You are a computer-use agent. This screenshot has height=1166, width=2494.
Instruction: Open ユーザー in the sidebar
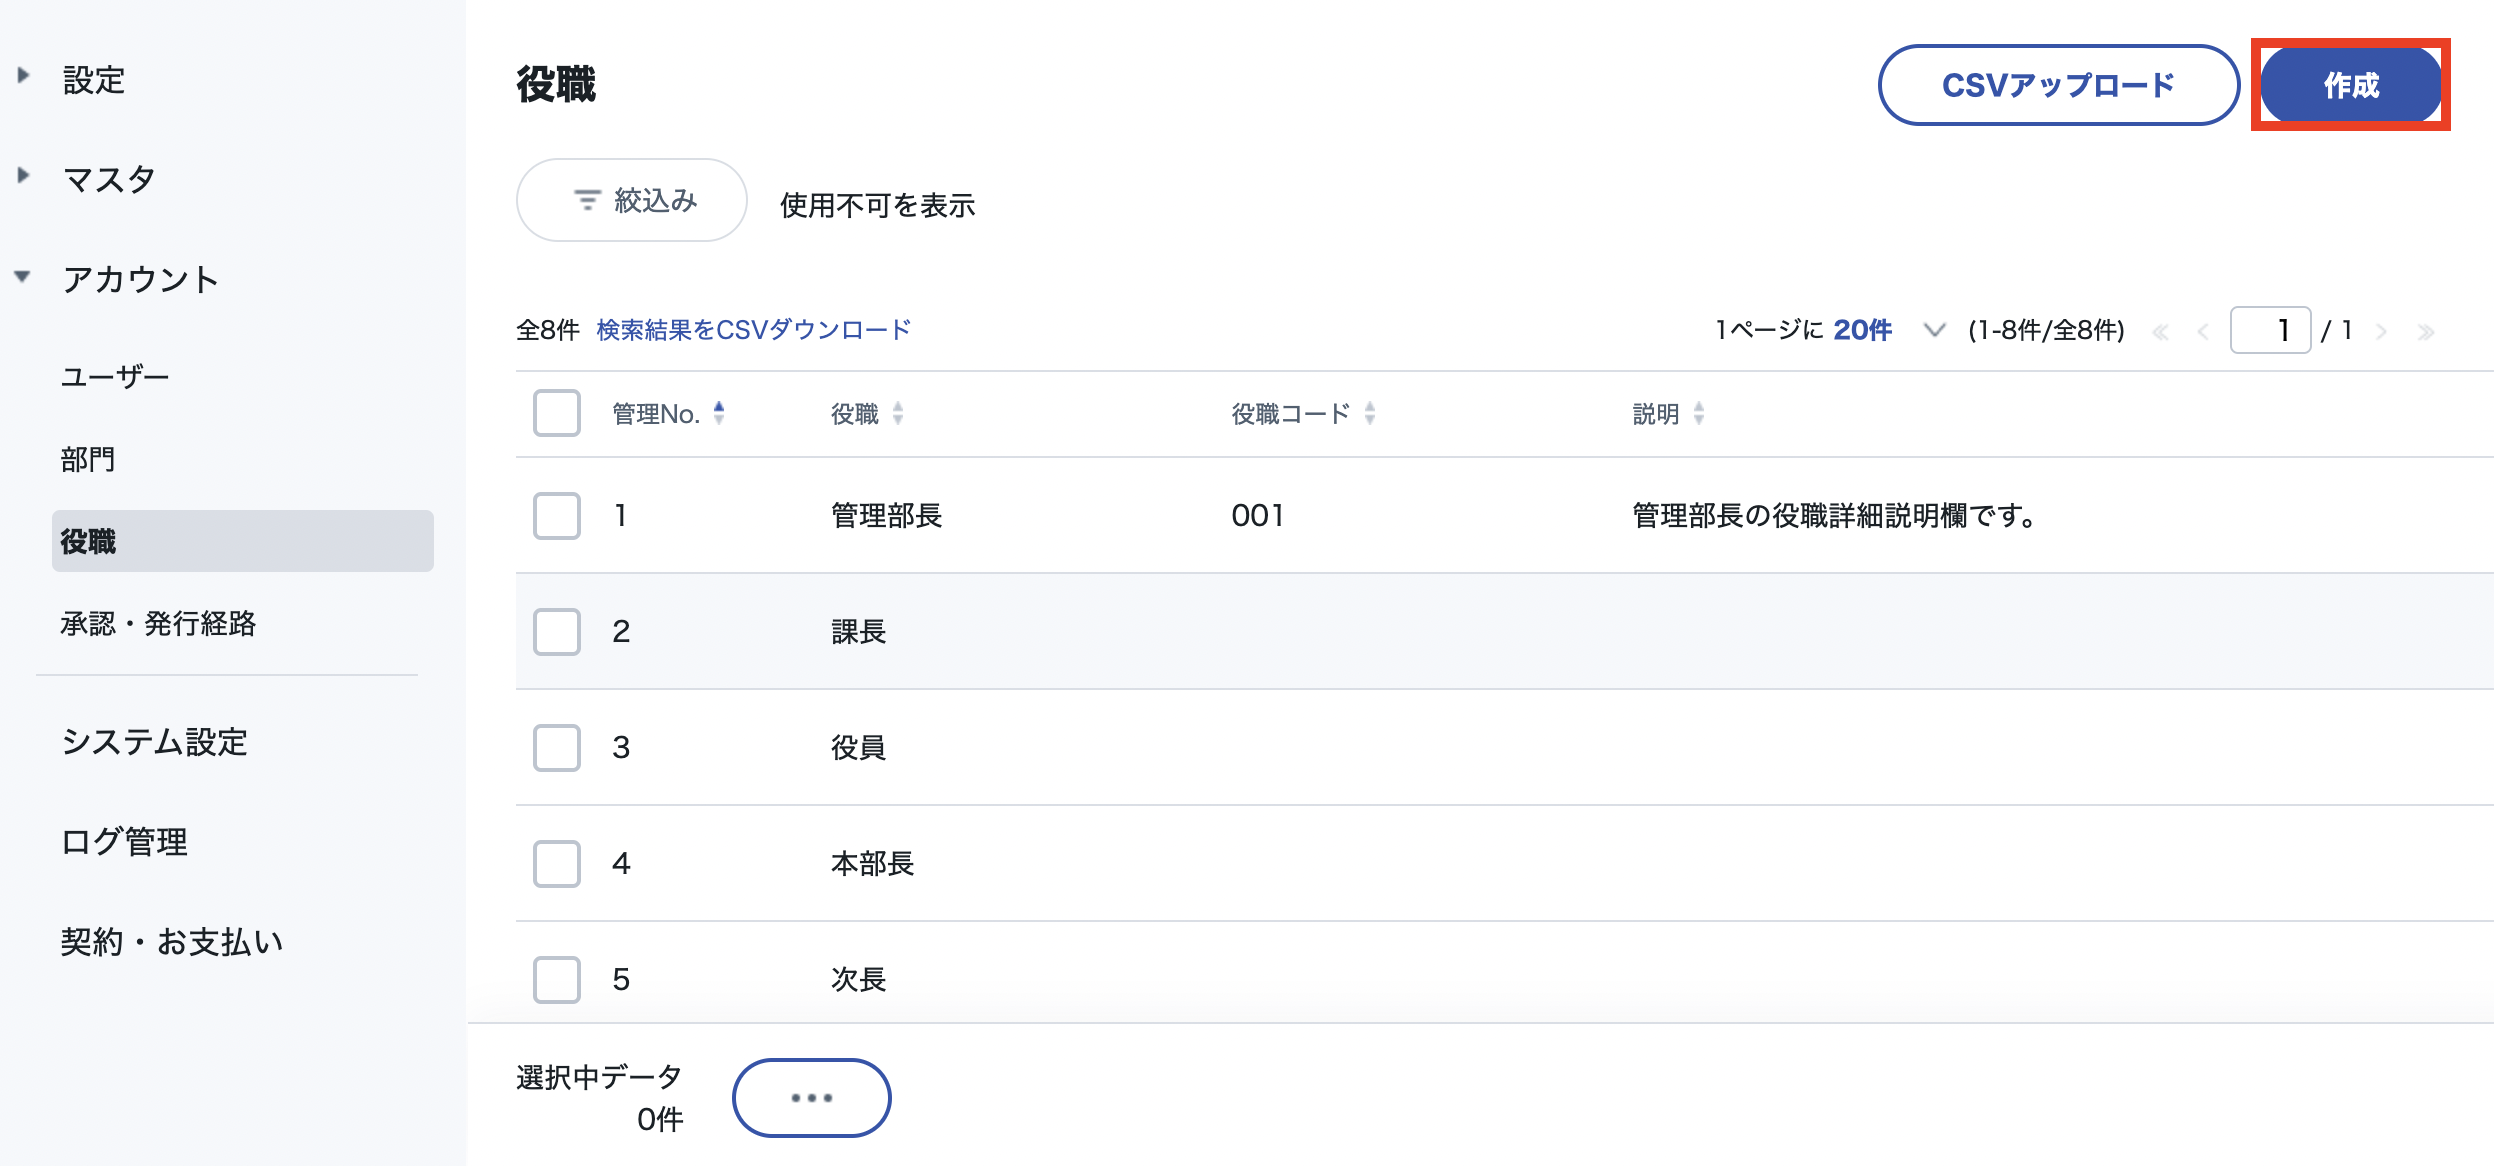pos(115,377)
